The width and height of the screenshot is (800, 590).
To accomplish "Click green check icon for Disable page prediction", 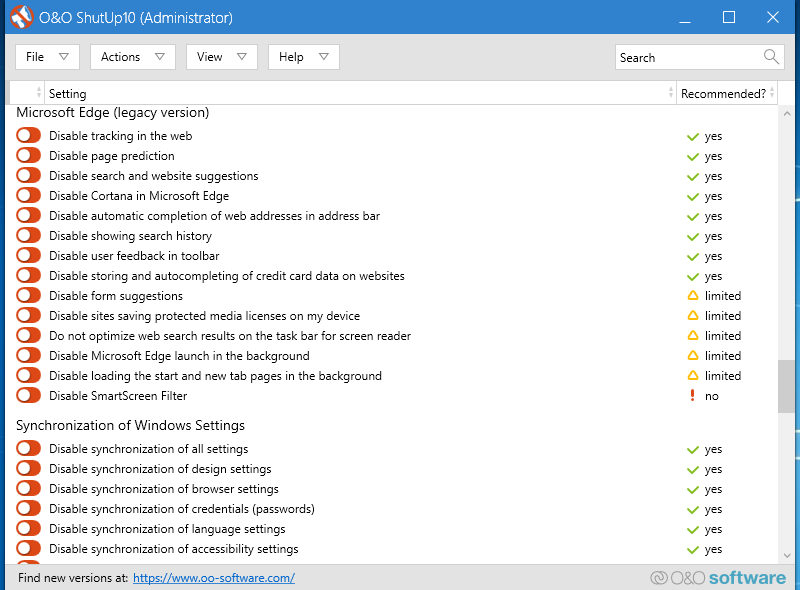I will (x=692, y=156).
